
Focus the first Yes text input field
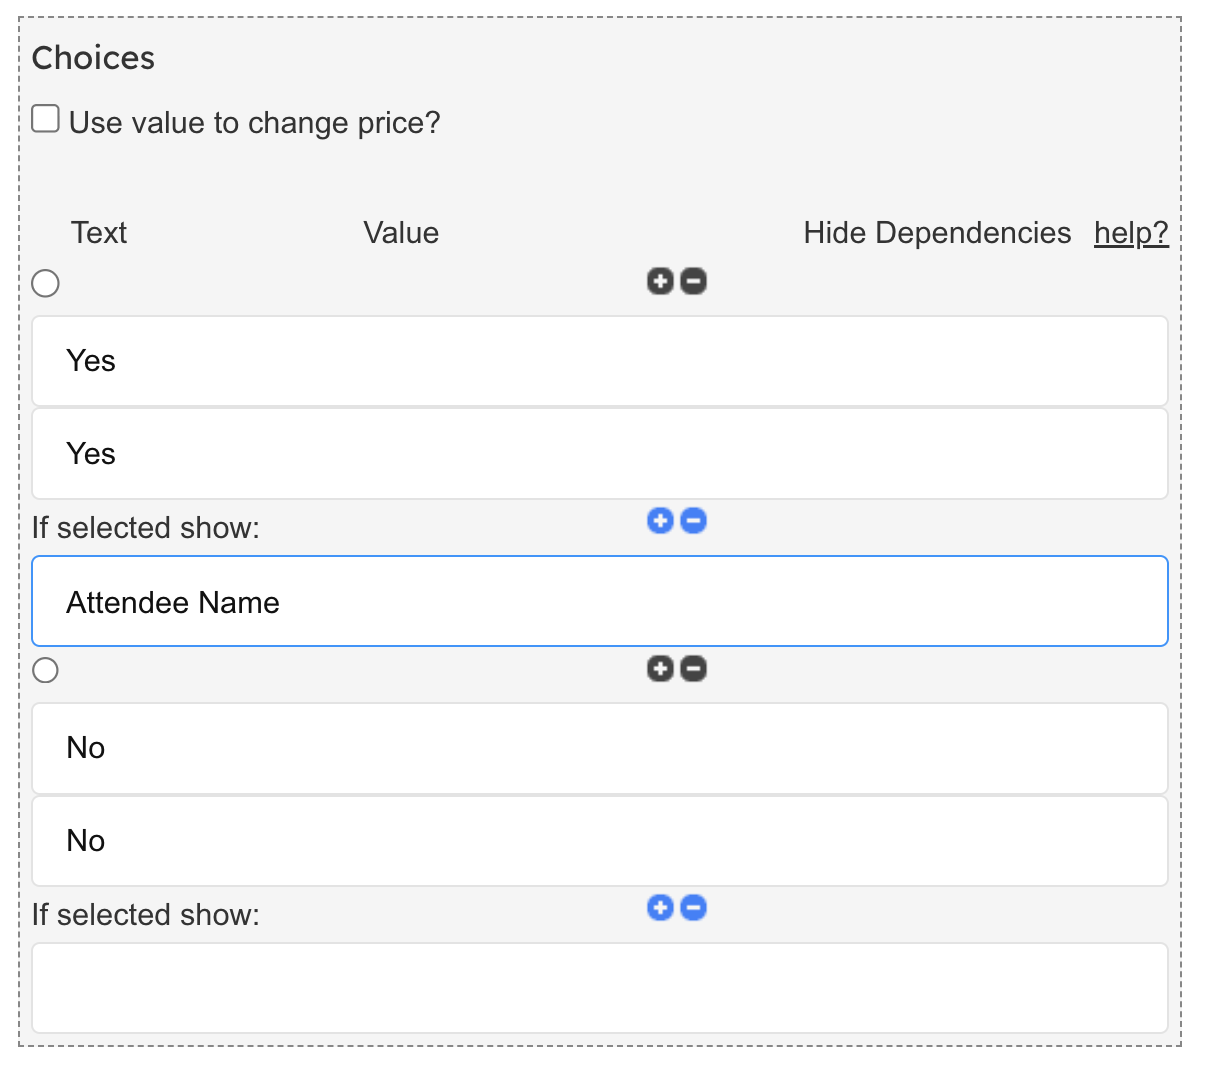(x=600, y=361)
